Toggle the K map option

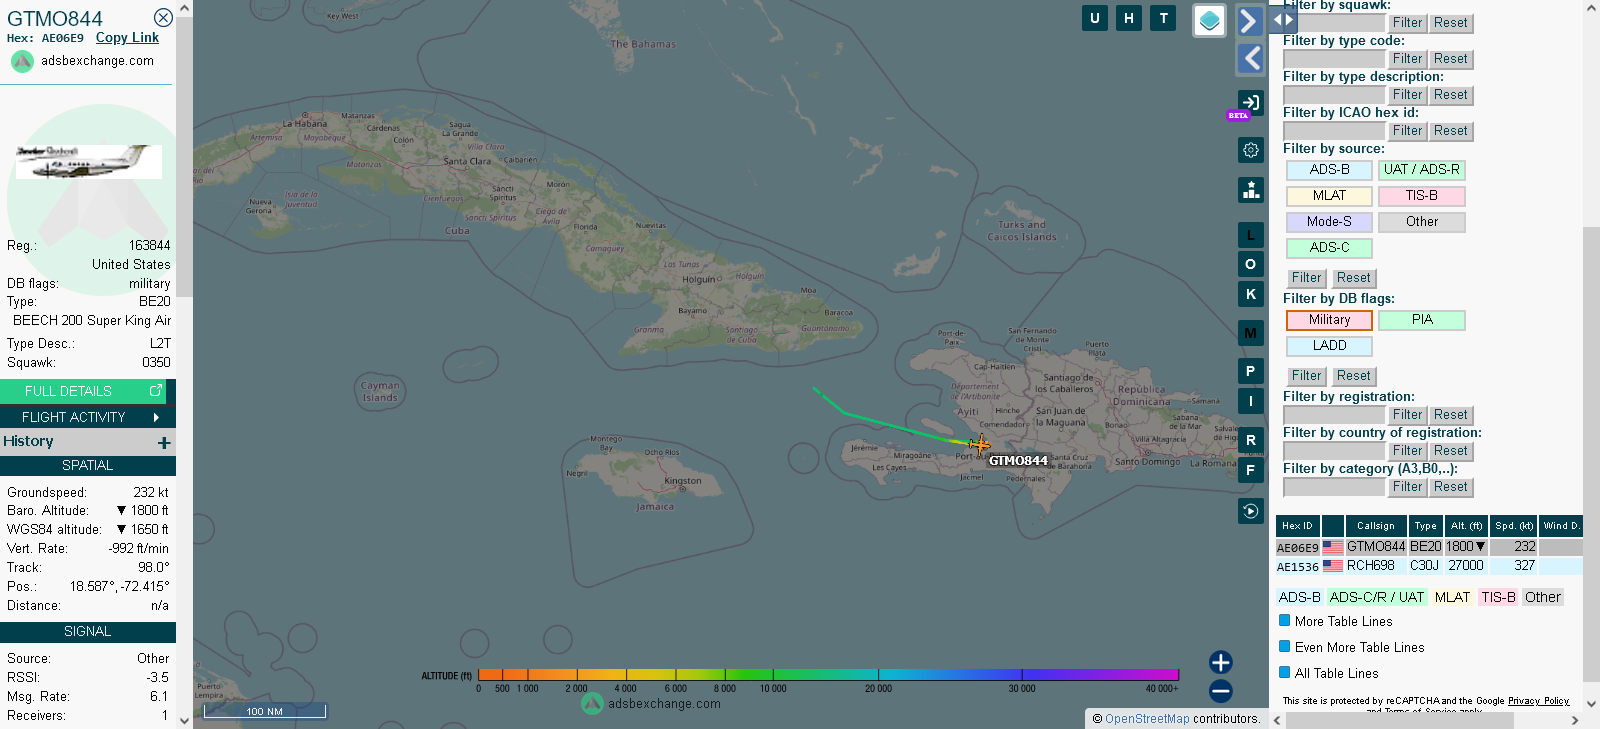(1250, 294)
